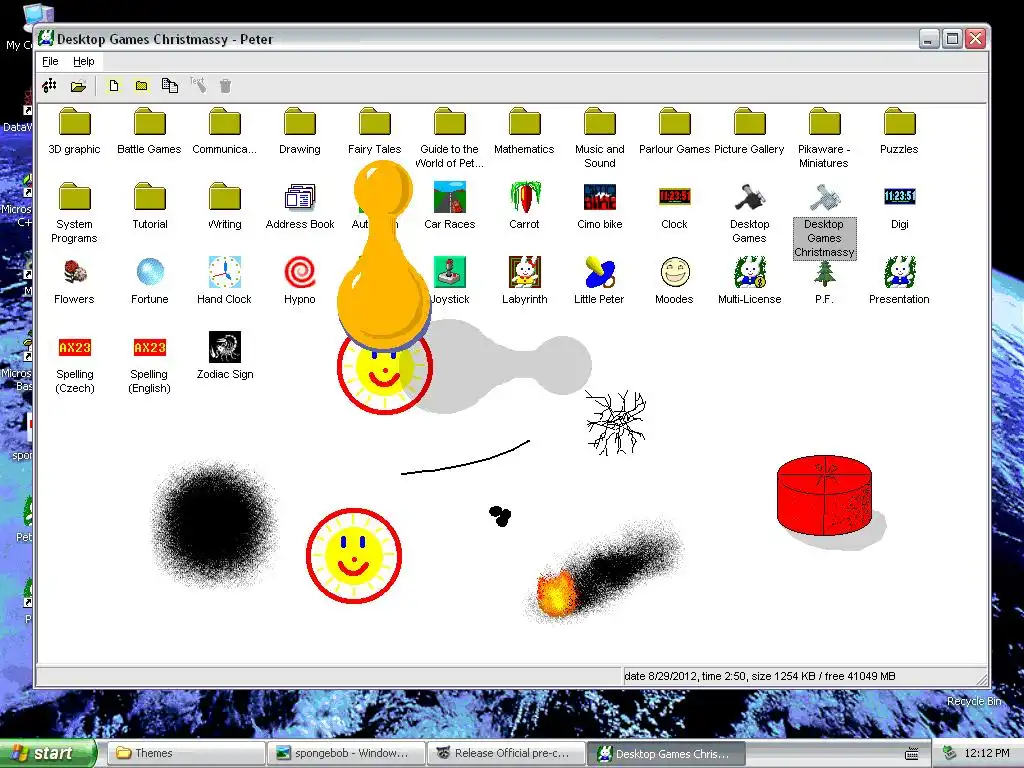The image size is (1024, 768).
Task: Open the File menu
Action: point(50,61)
